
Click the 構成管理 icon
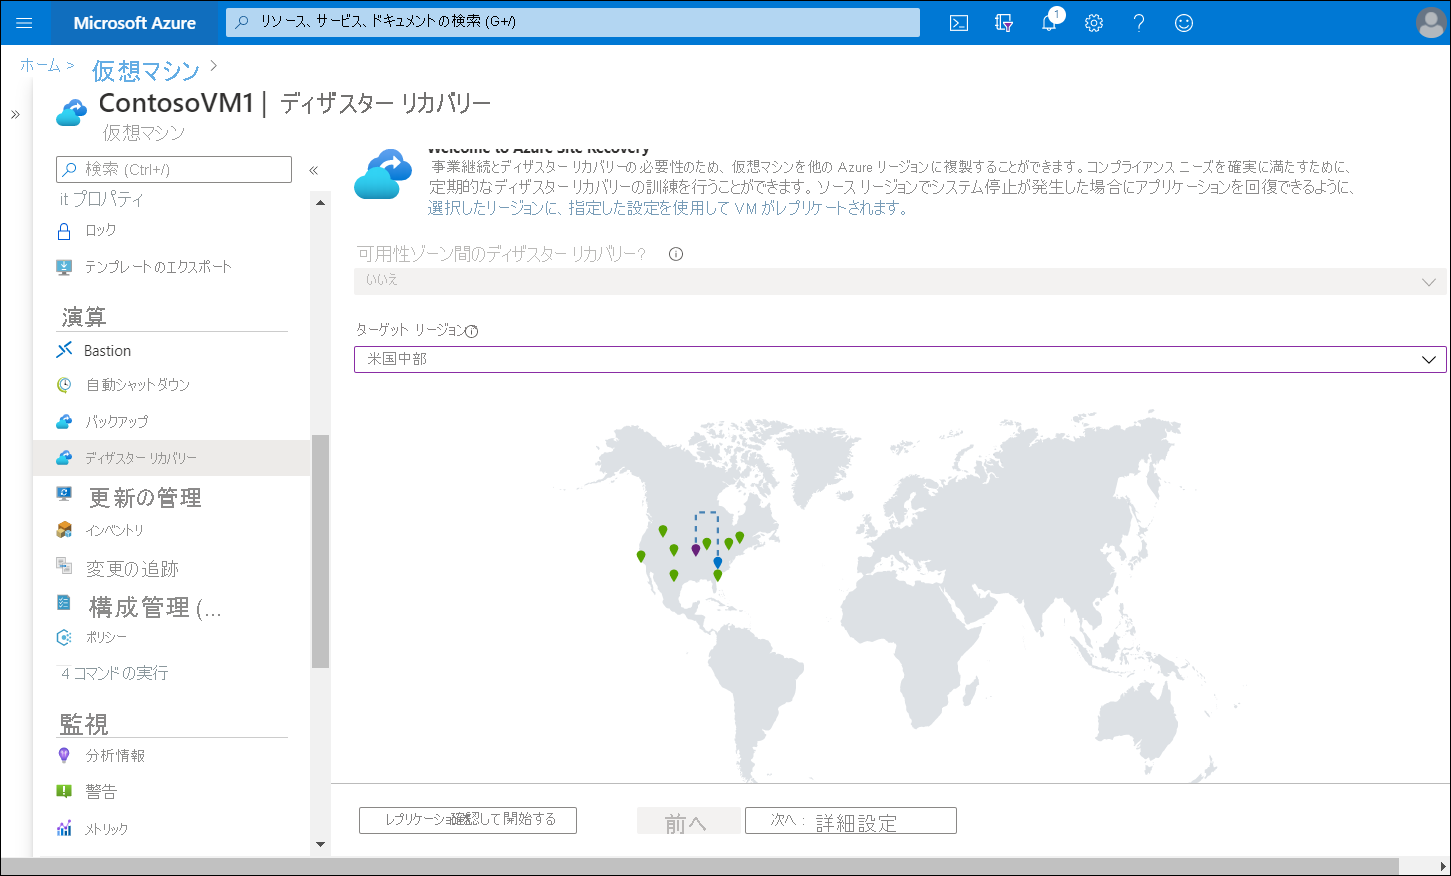click(x=64, y=603)
